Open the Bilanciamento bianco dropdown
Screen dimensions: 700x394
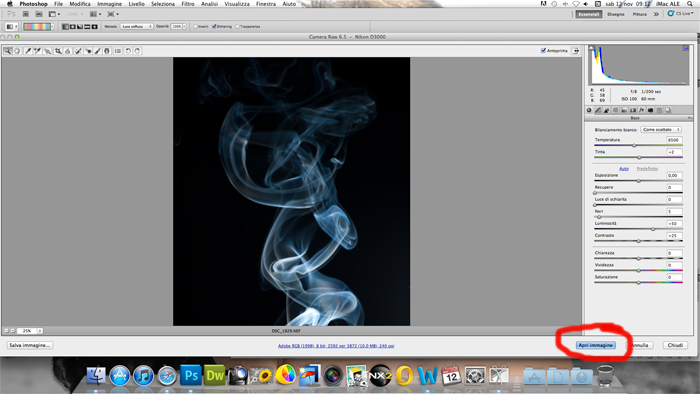pyautogui.click(x=661, y=129)
